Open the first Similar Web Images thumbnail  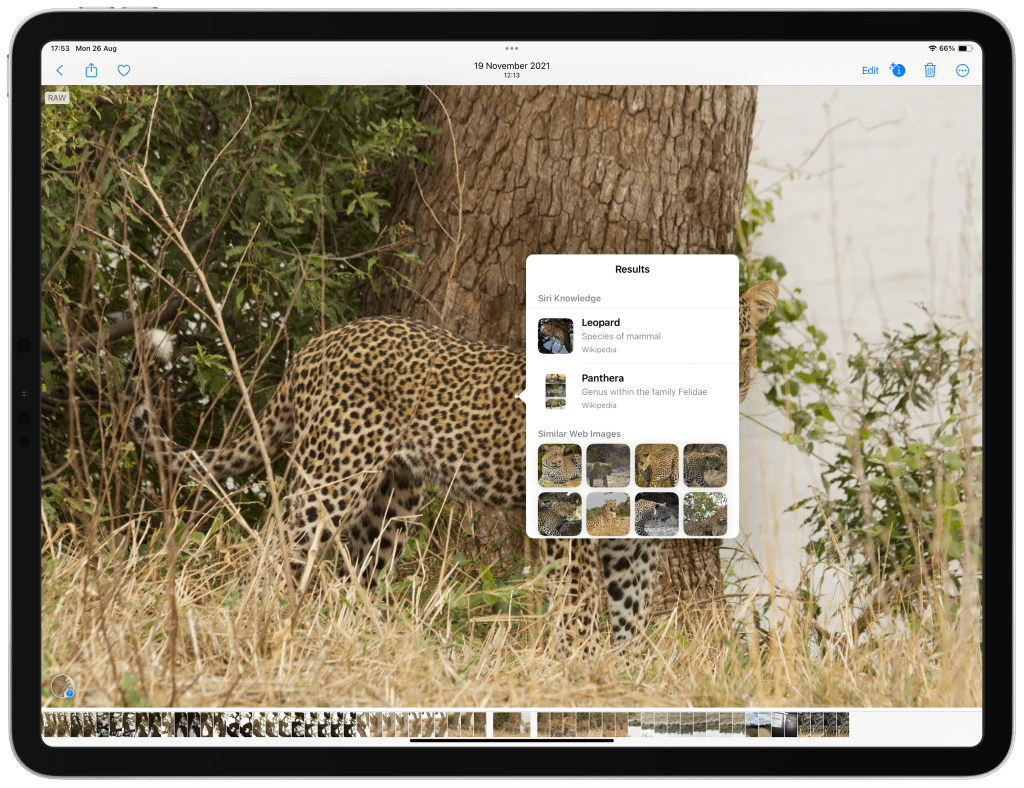point(559,465)
